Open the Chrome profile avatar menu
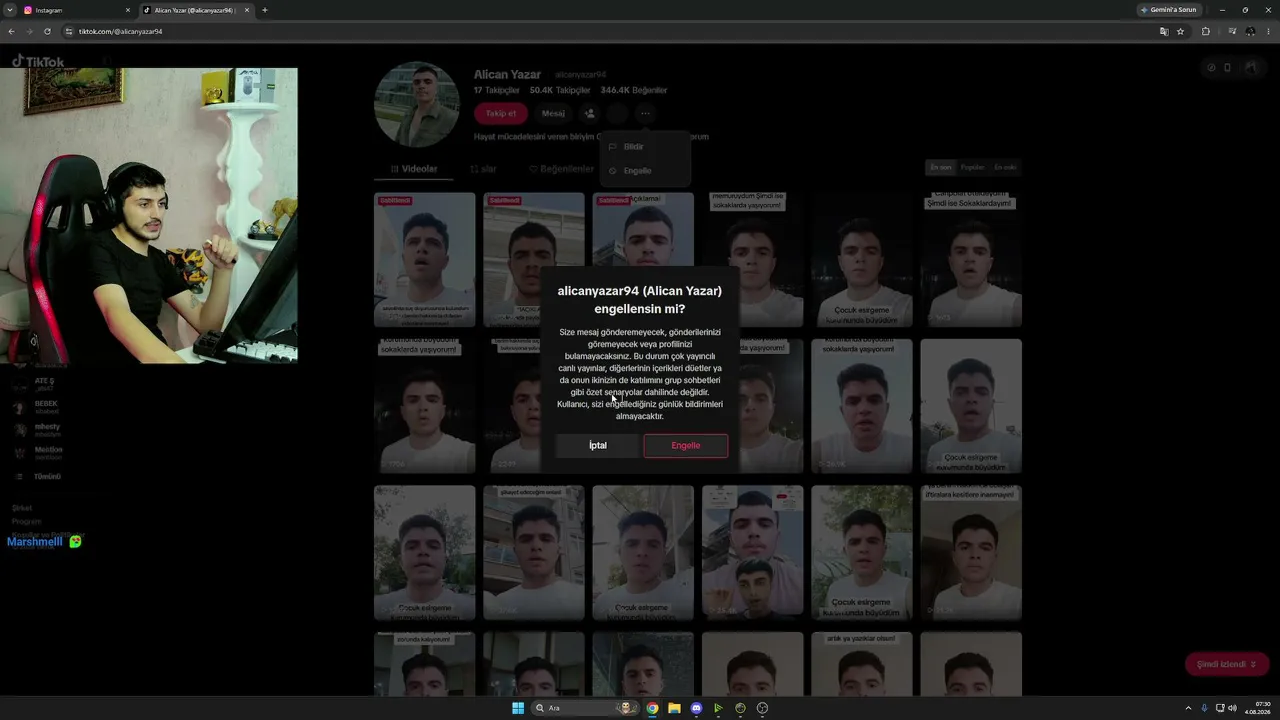This screenshot has width=1280, height=720. click(x=1251, y=31)
